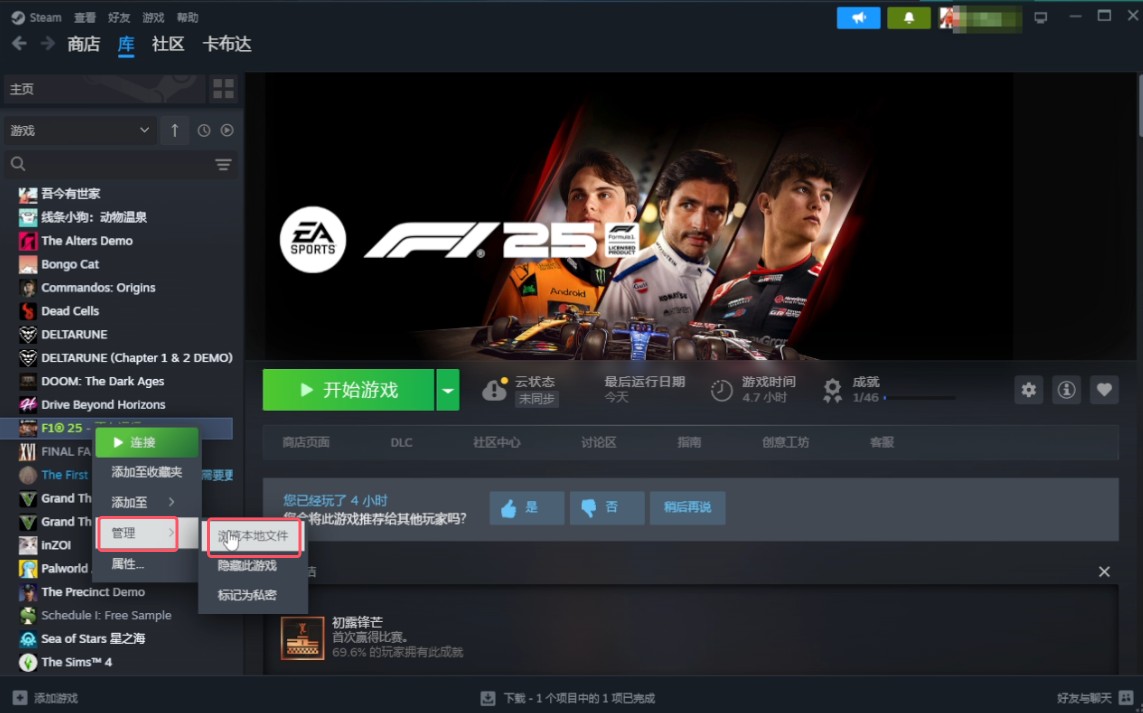Add F1 25 to favorites heart
The height and width of the screenshot is (713, 1143).
pyautogui.click(x=1104, y=390)
